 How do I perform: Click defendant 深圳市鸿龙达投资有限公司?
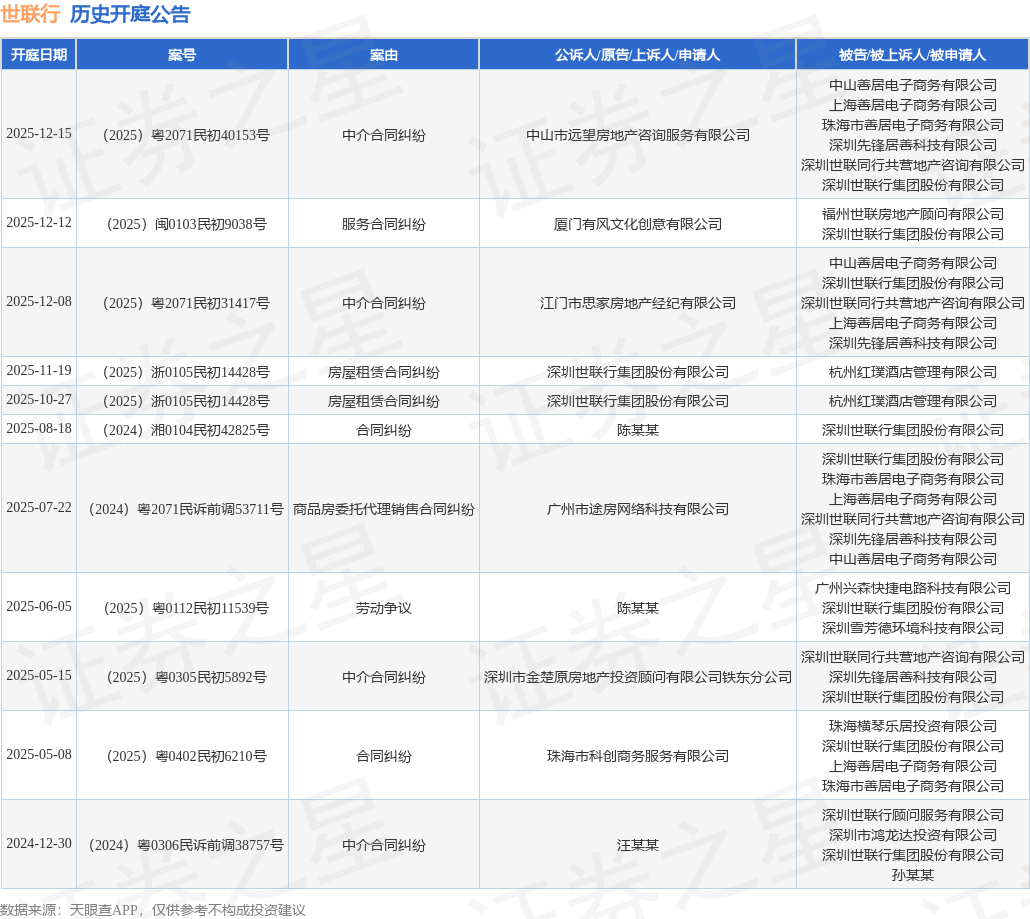click(913, 835)
